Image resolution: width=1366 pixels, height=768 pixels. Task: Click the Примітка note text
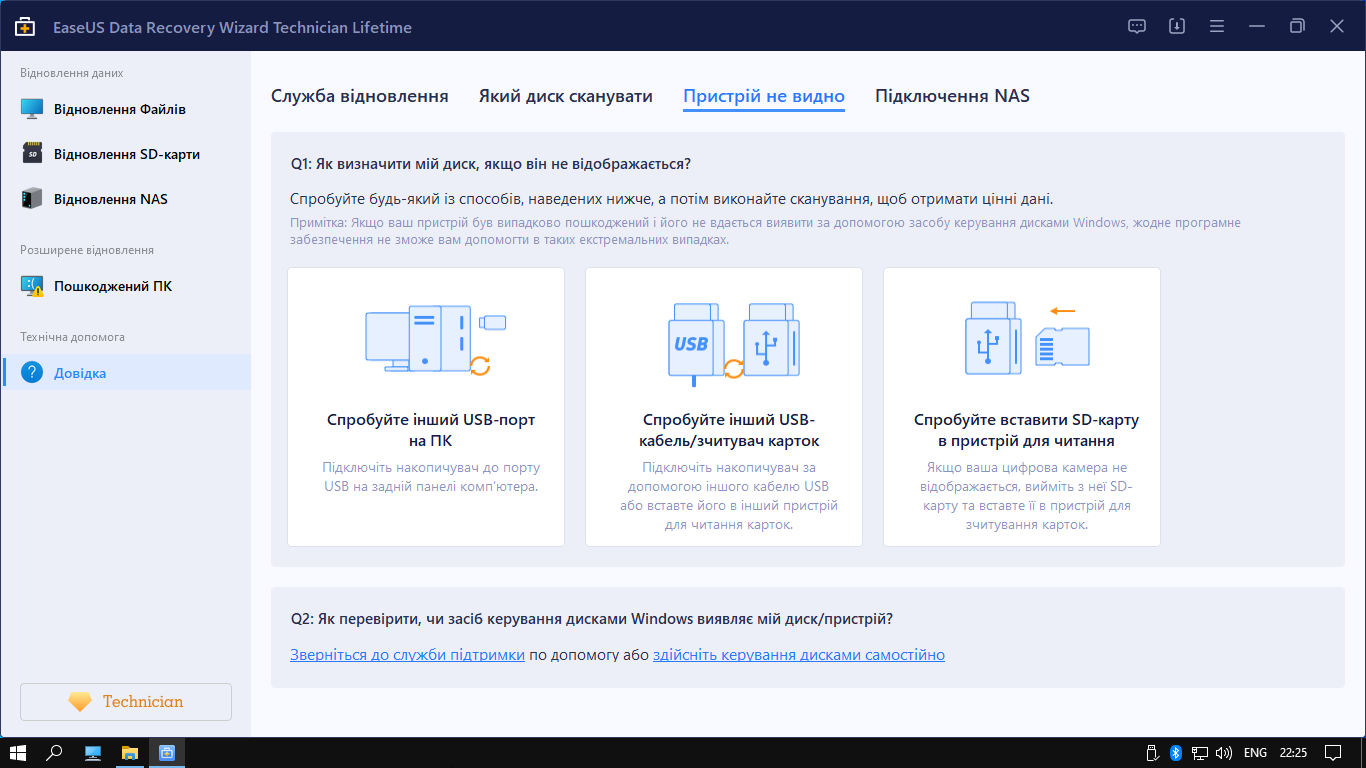point(765,232)
